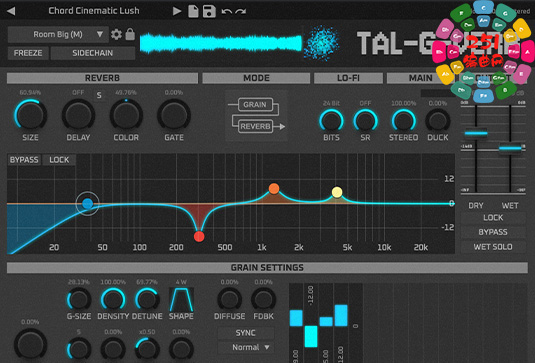The width and height of the screenshot is (535, 363).
Task: Click the WET level fader handle
Action: tap(510, 148)
